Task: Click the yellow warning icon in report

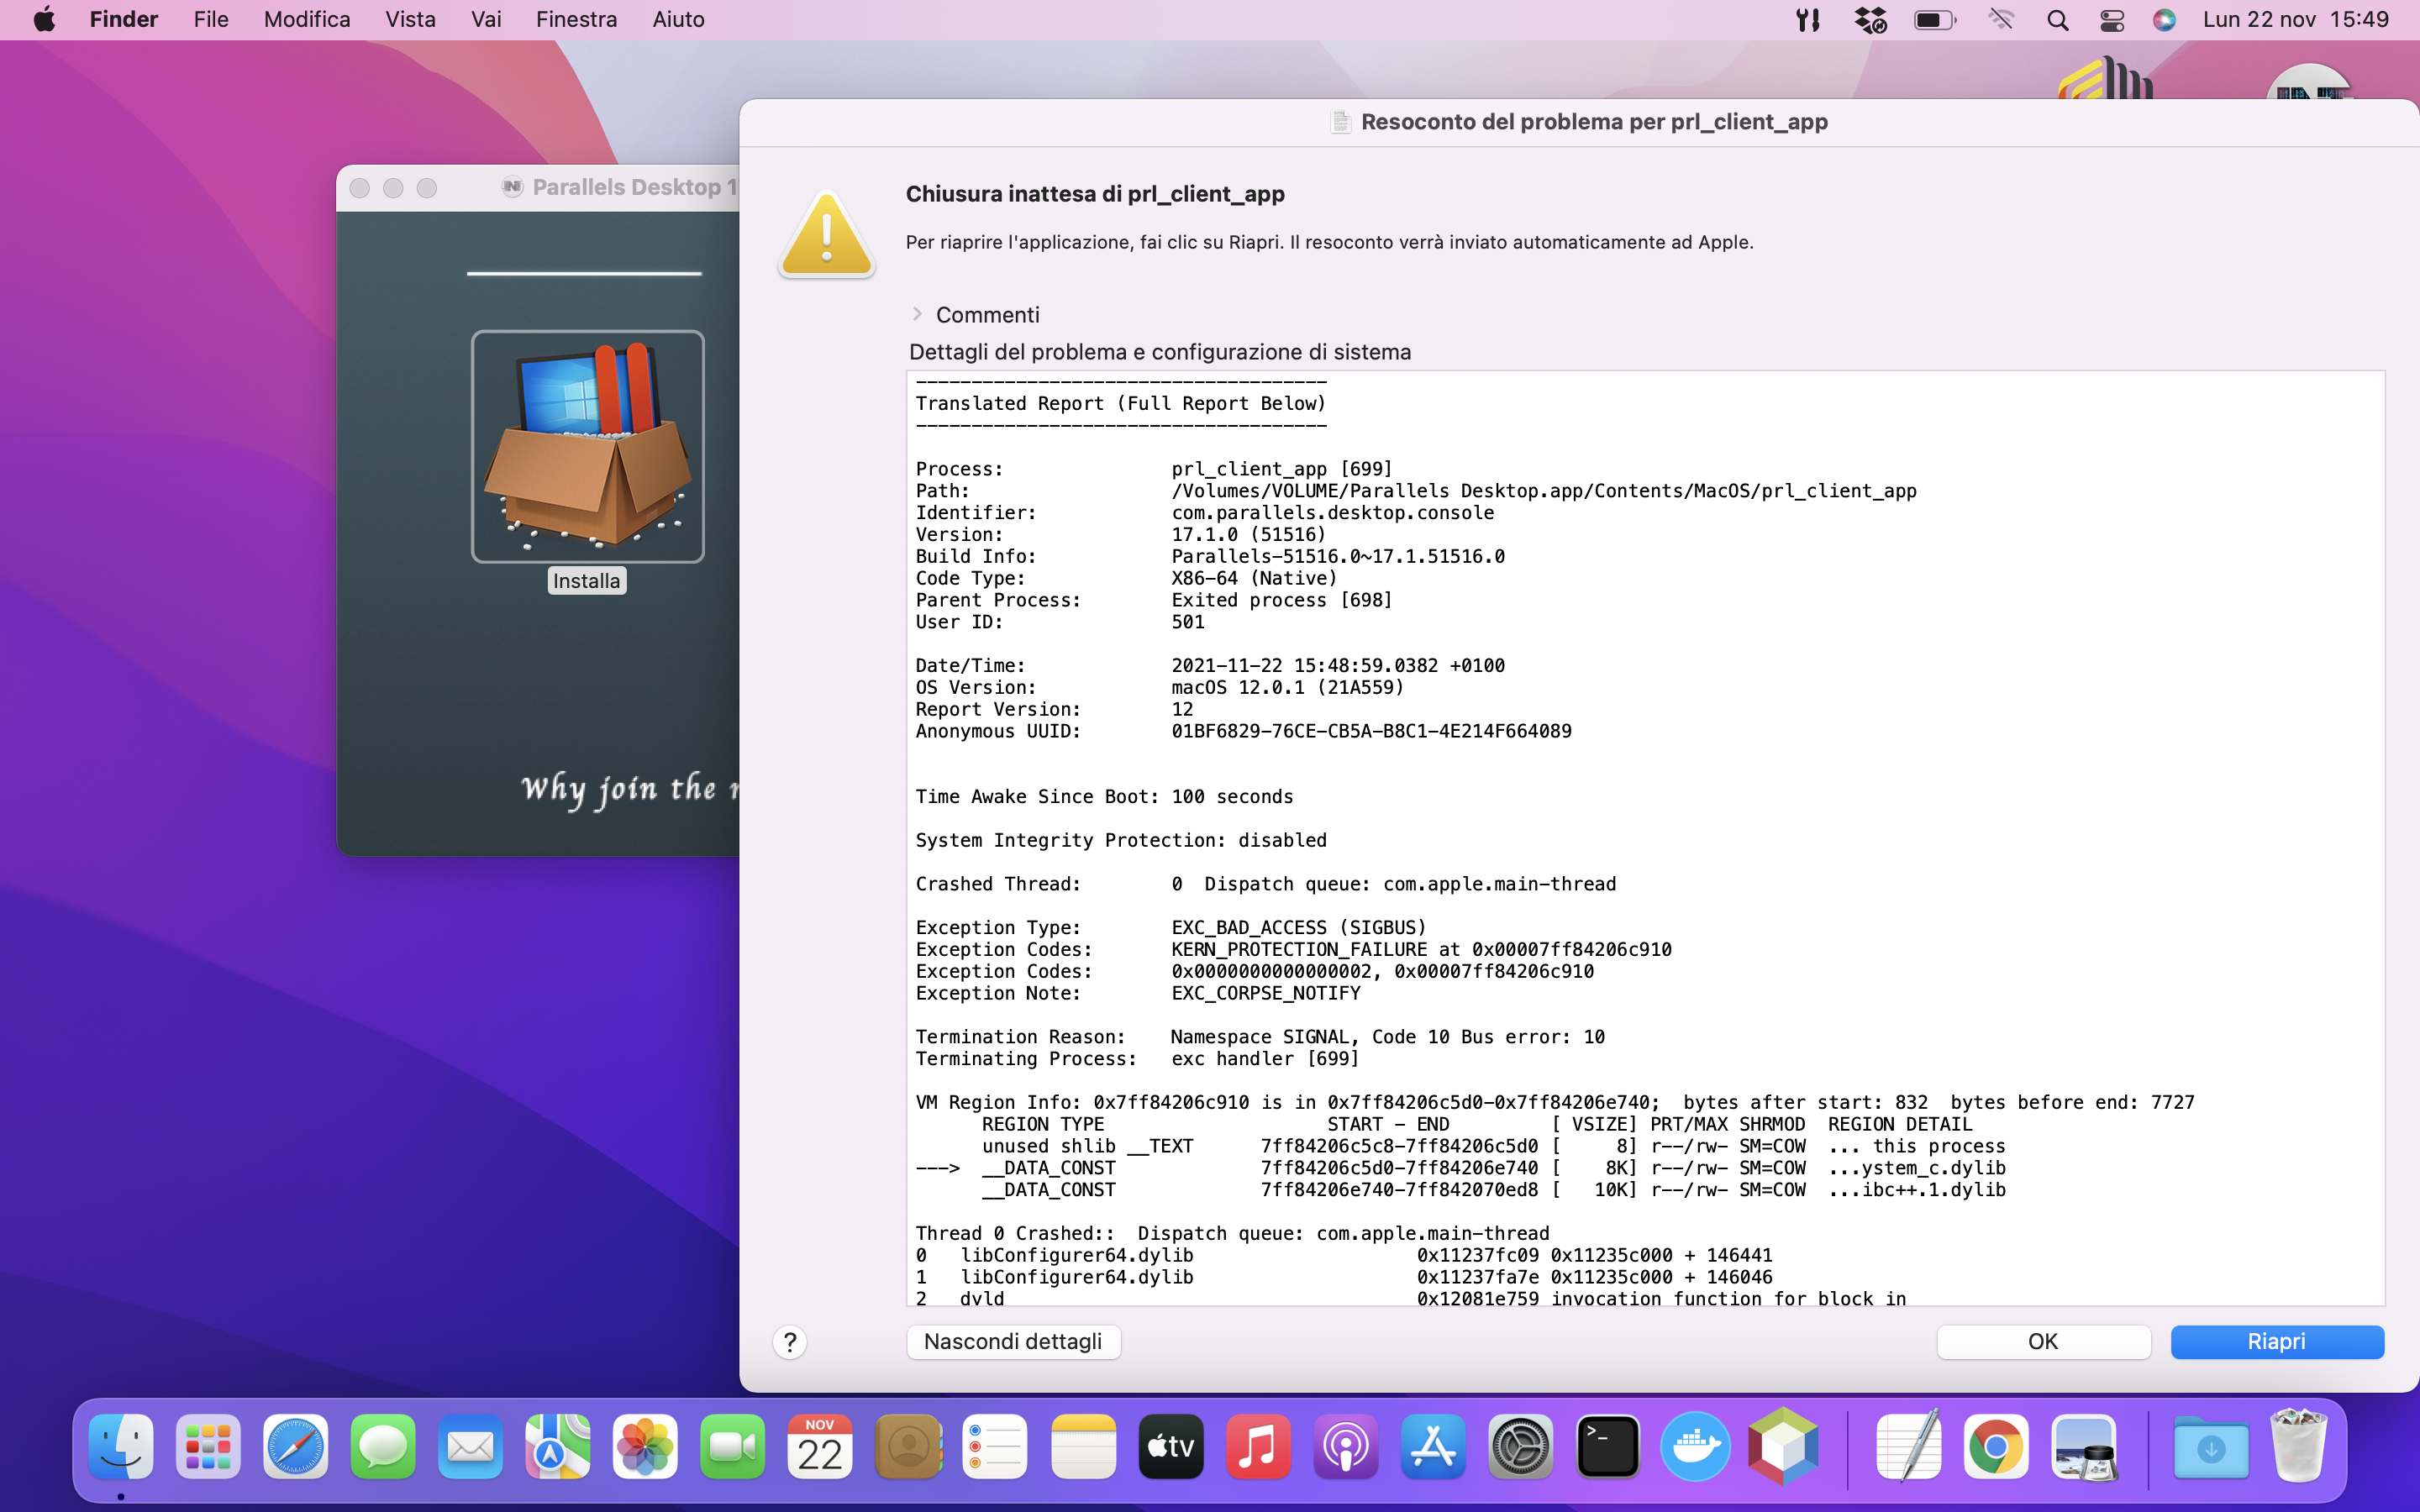Action: point(826,235)
